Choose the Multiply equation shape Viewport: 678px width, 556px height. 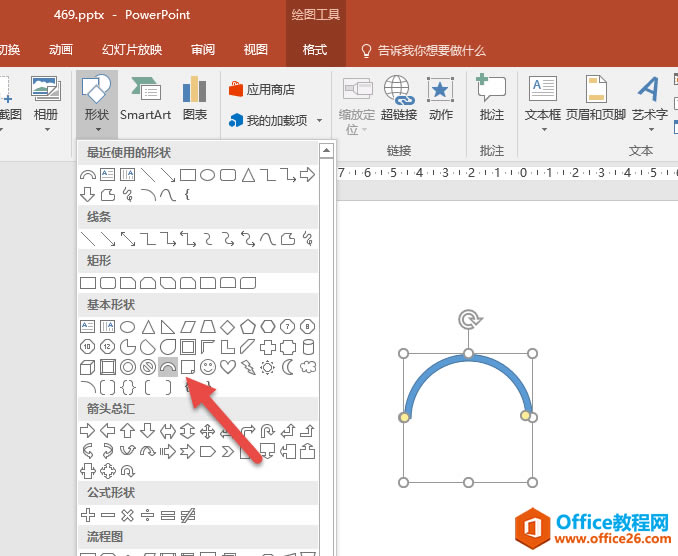click(128, 515)
